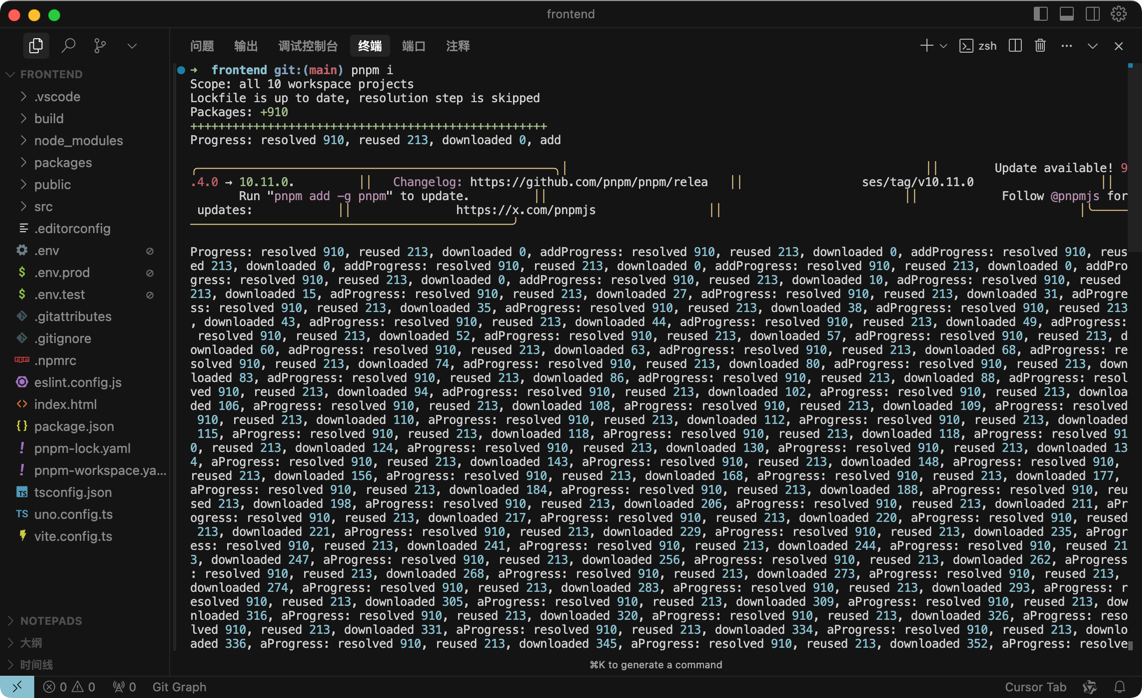Toggle the bottom panel layout button
Screen dimensions: 1142x698
pos(1067,15)
